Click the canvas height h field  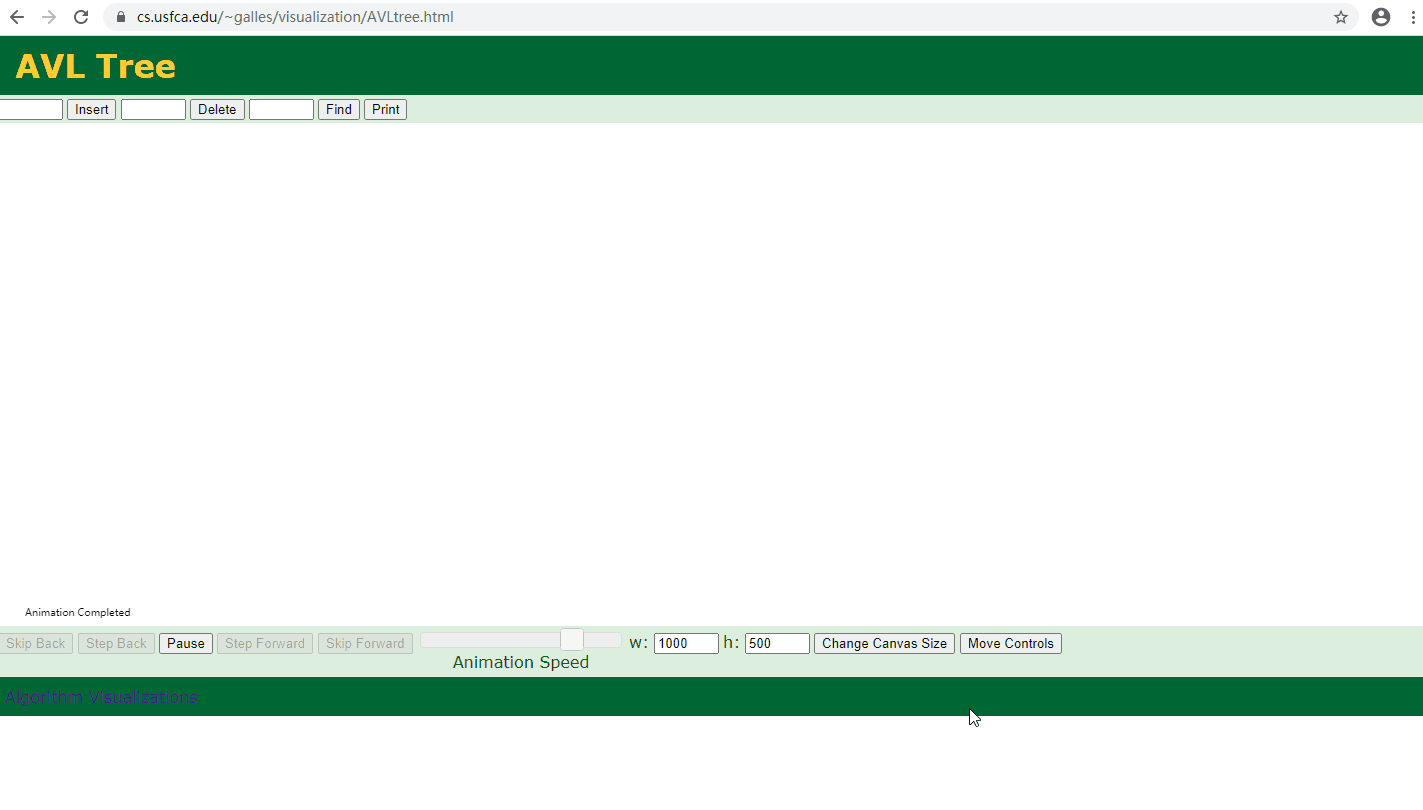click(x=777, y=643)
